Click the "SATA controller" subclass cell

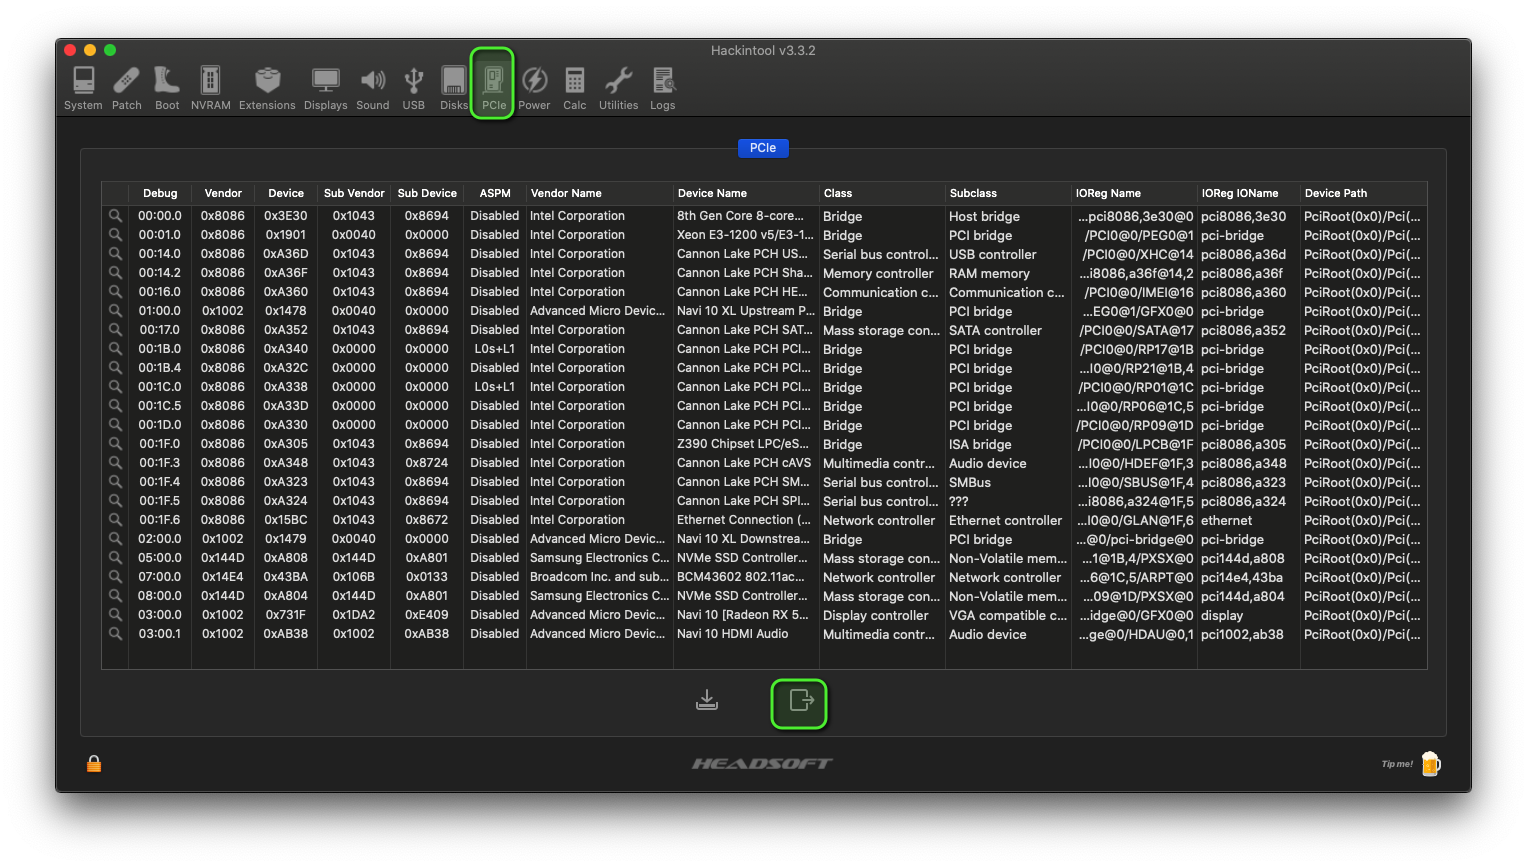tap(995, 331)
